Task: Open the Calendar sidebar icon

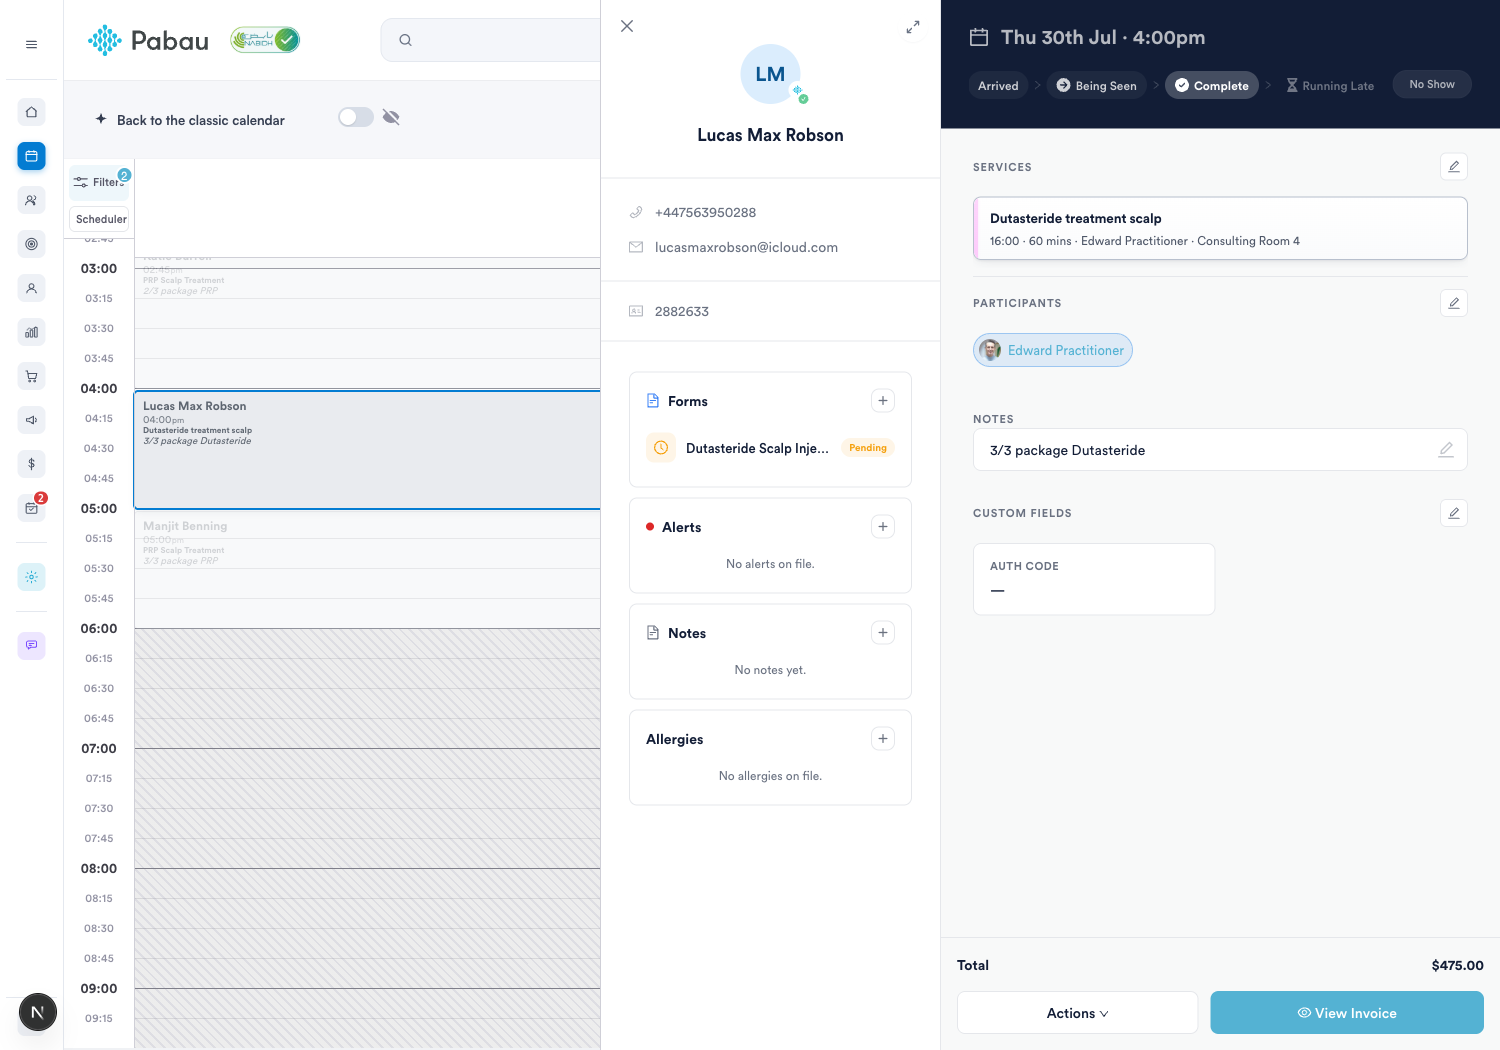Action: (x=31, y=156)
